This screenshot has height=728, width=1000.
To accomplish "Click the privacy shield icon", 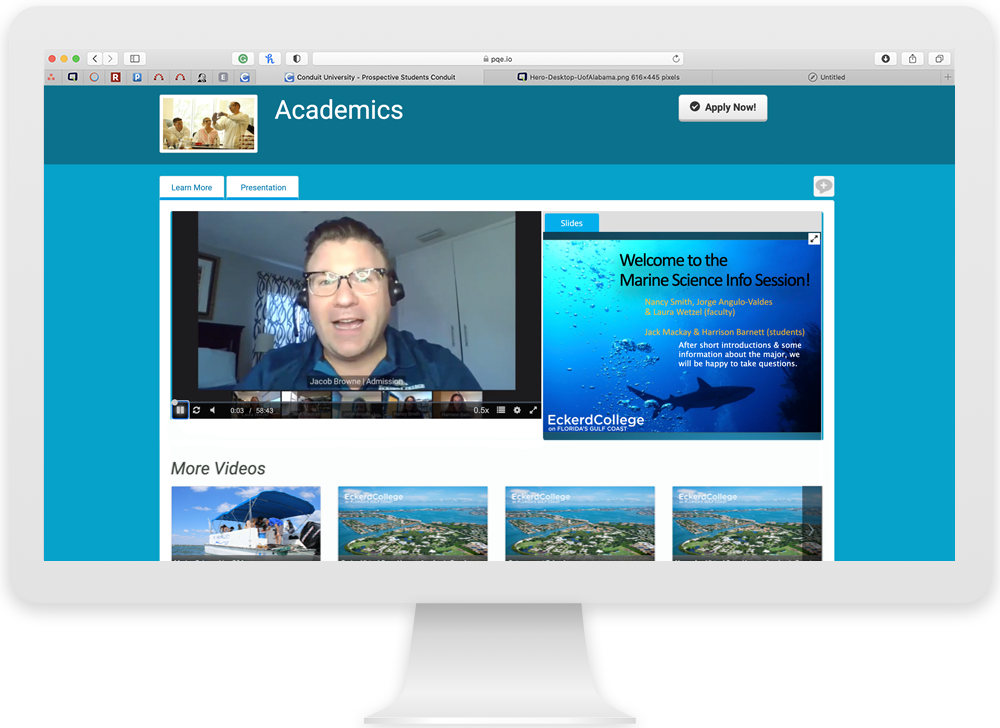I will 297,59.
